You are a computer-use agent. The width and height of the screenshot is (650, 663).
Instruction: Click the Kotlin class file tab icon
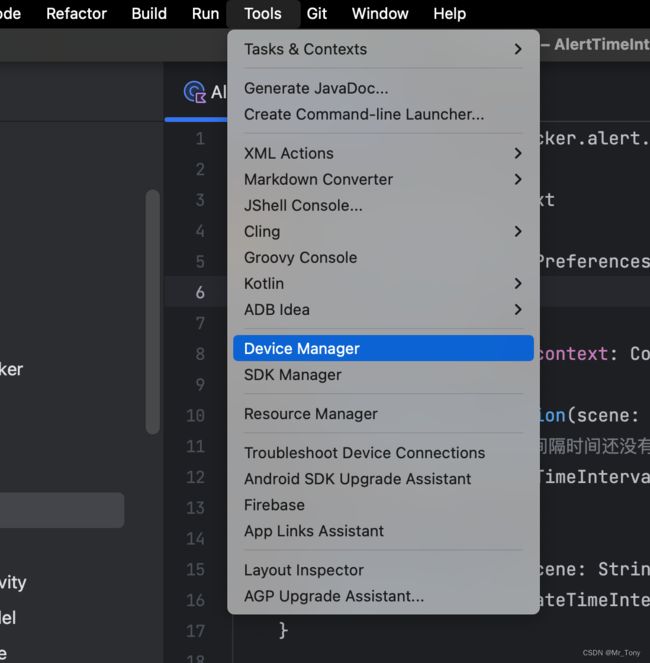coord(195,92)
